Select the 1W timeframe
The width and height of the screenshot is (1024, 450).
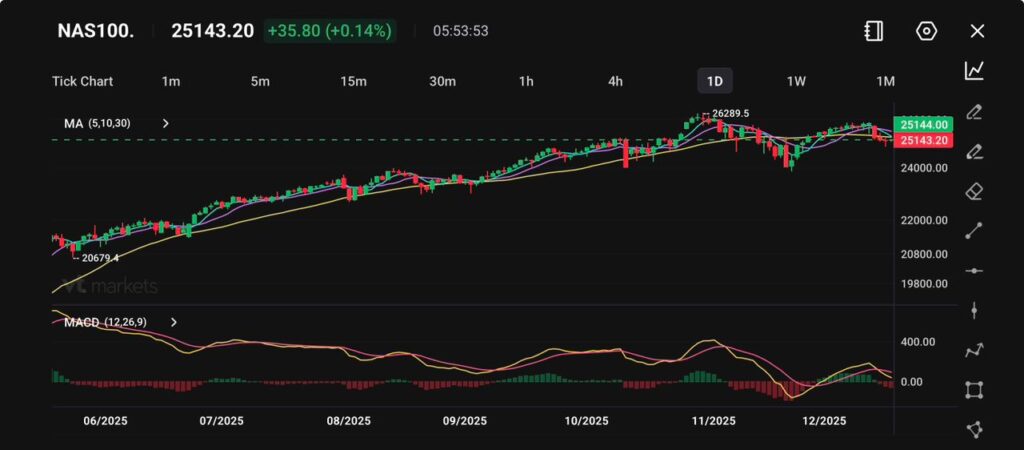[796, 81]
